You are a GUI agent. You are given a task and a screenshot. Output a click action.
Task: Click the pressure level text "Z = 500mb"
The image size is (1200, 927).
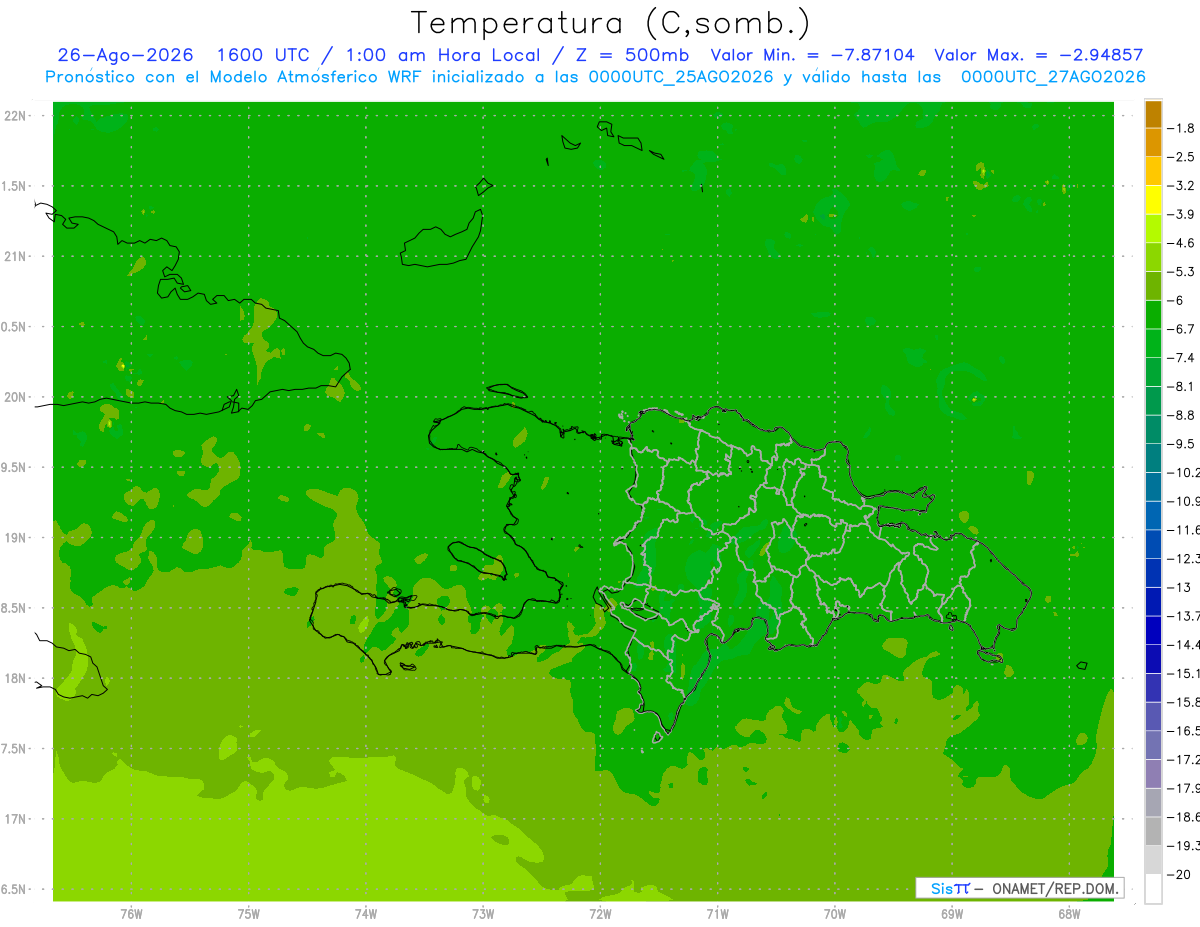pos(627,55)
